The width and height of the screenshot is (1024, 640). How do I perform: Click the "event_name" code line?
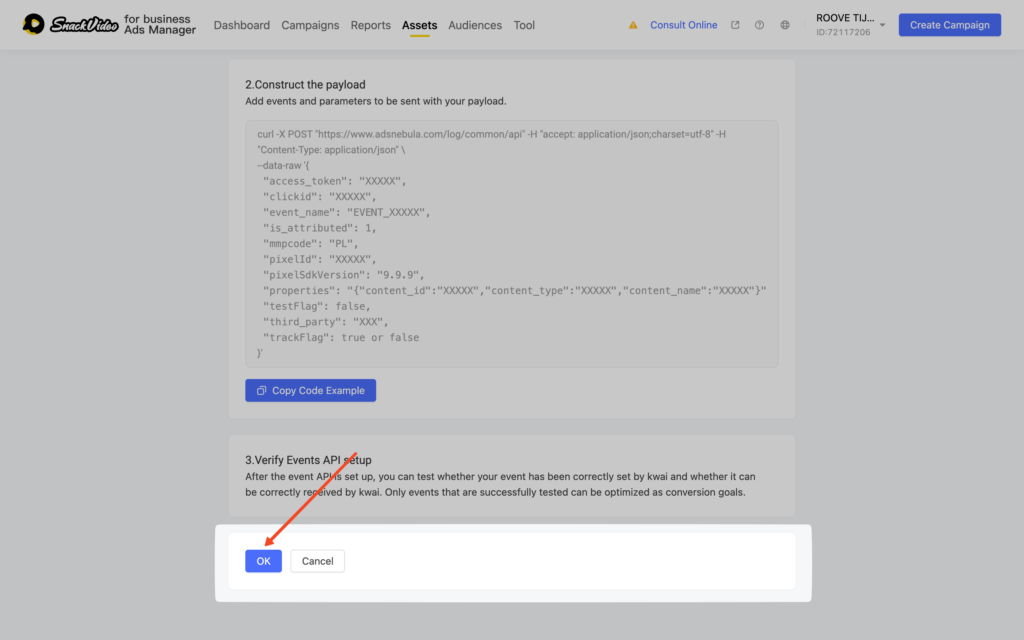click(x=346, y=212)
